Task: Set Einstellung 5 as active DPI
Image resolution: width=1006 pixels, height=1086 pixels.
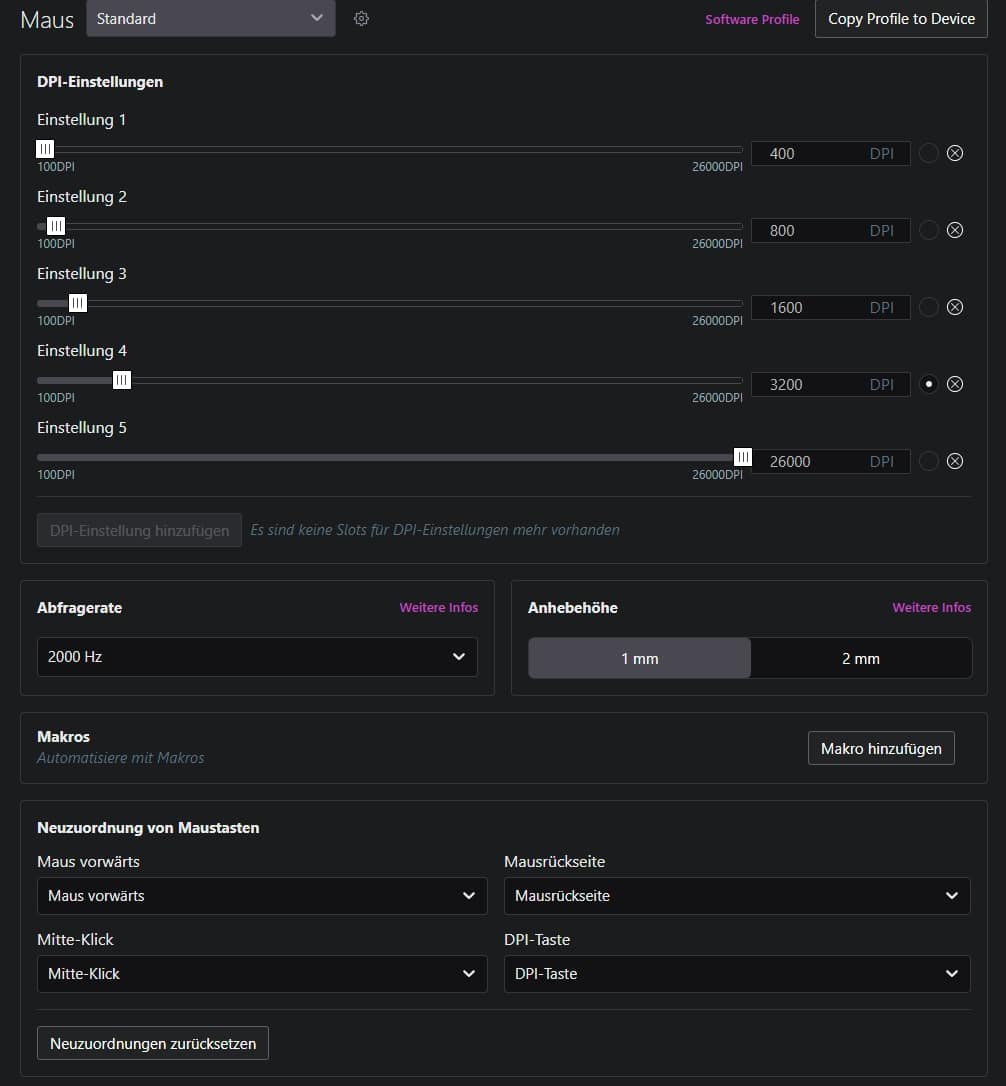Action: tap(929, 461)
